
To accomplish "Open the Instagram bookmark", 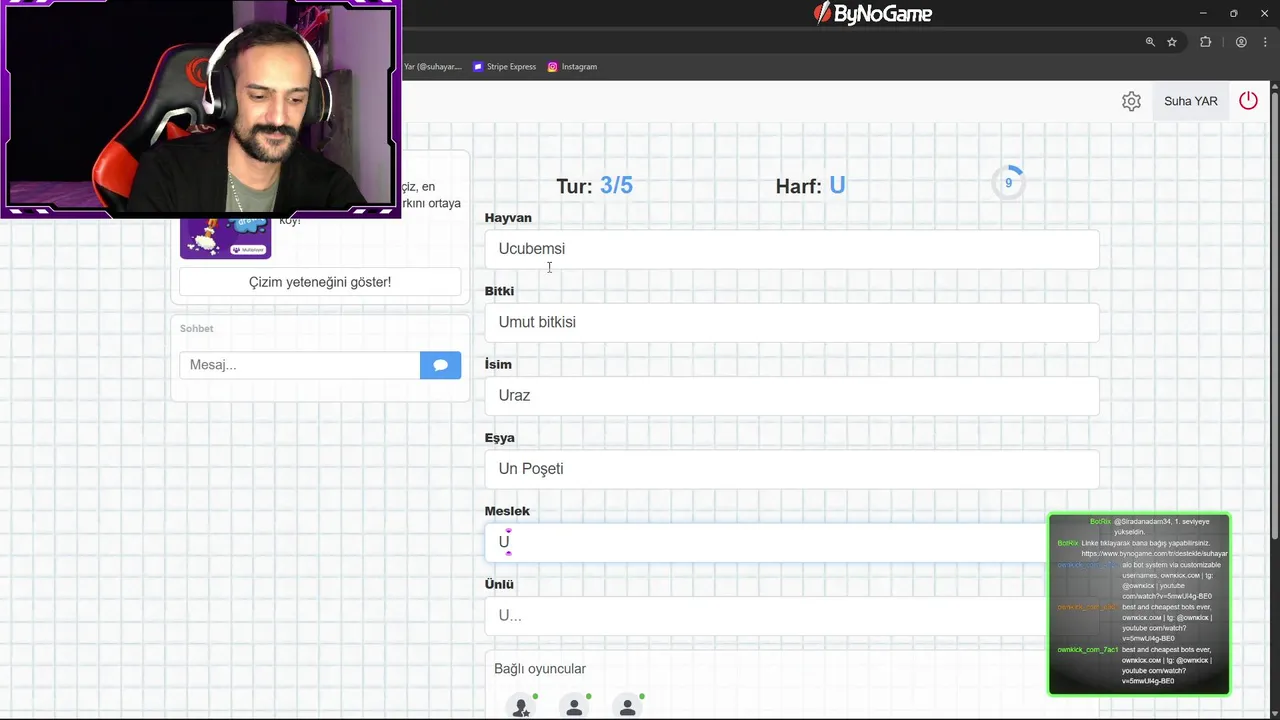I will point(572,67).
